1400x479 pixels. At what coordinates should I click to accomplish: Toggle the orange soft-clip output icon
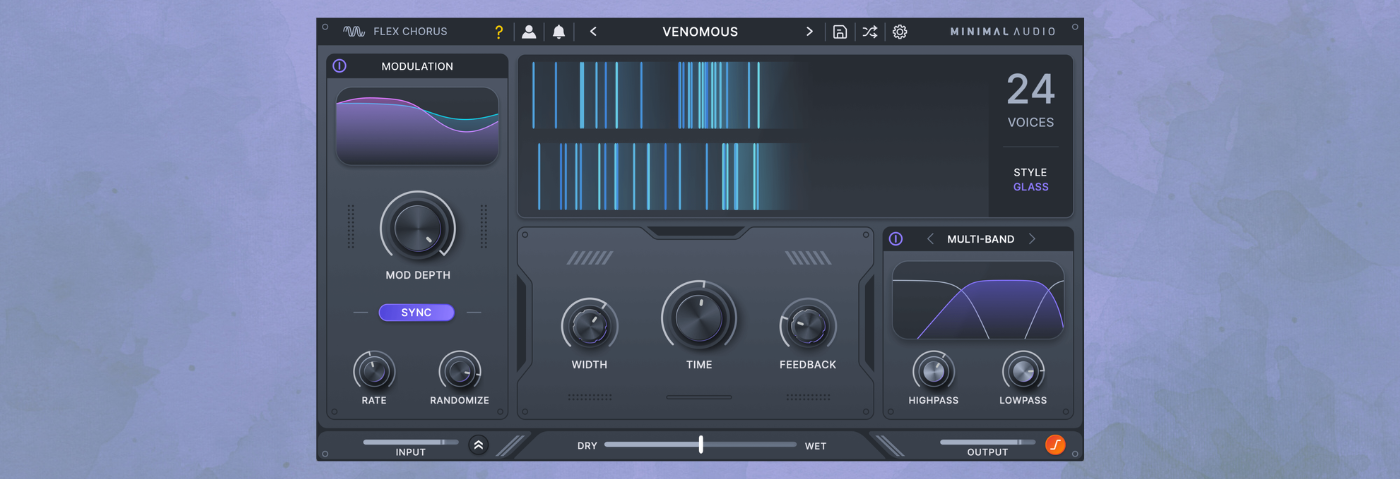tap(1055, 445)
